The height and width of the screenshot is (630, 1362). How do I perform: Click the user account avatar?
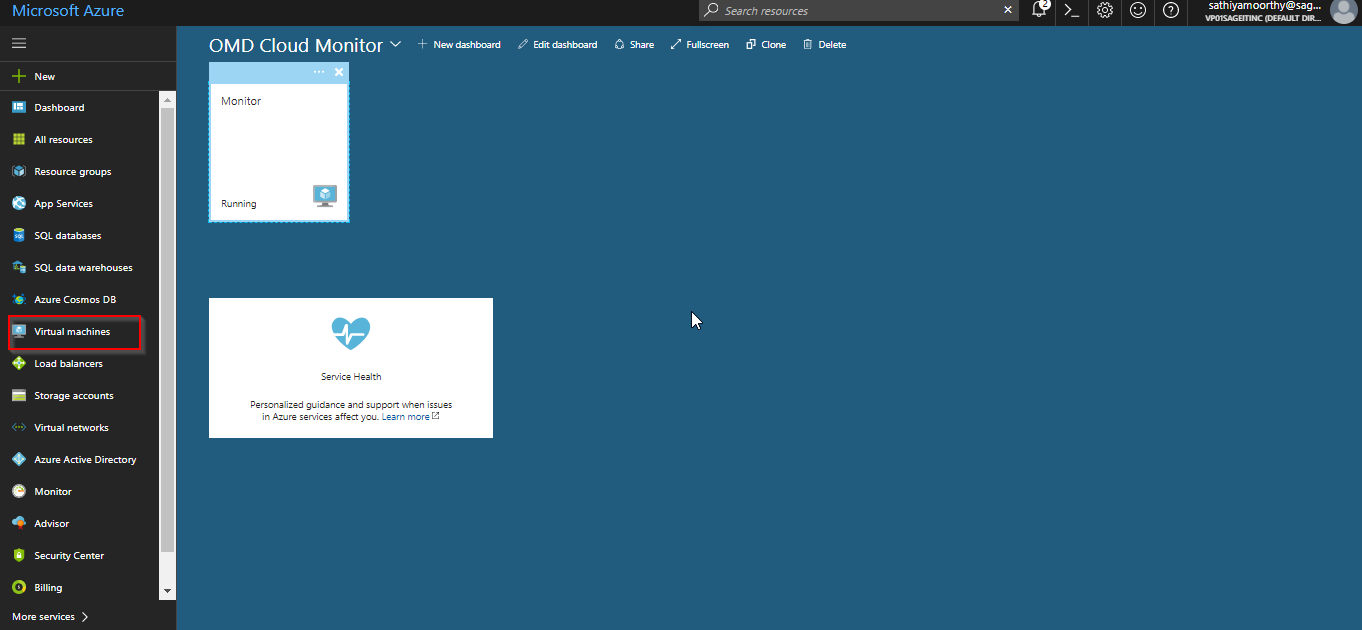click(x=1343, y=11)
